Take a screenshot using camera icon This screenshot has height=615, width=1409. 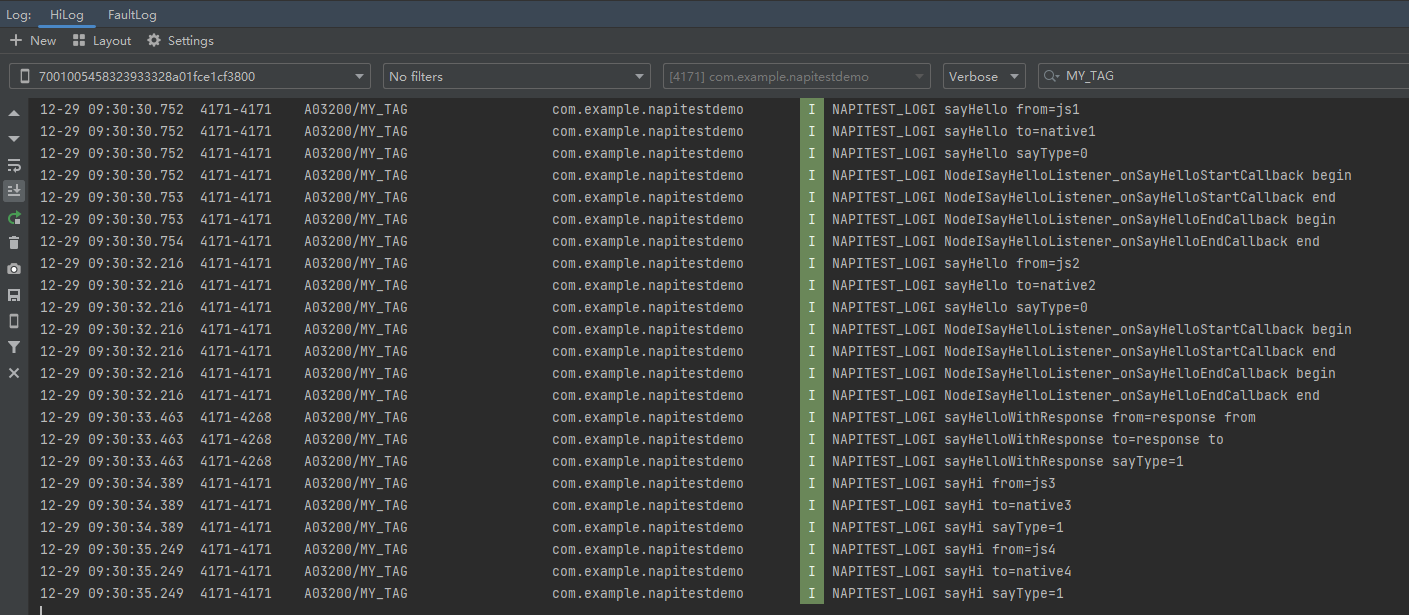[x=14, y=269]
